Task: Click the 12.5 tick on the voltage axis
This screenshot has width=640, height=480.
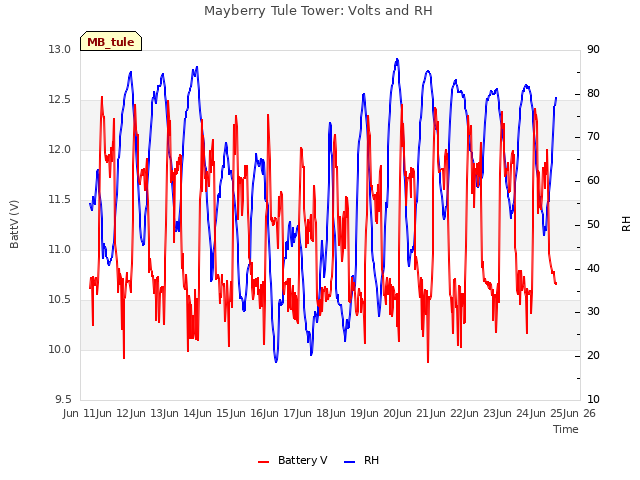Action: point(59,100)
